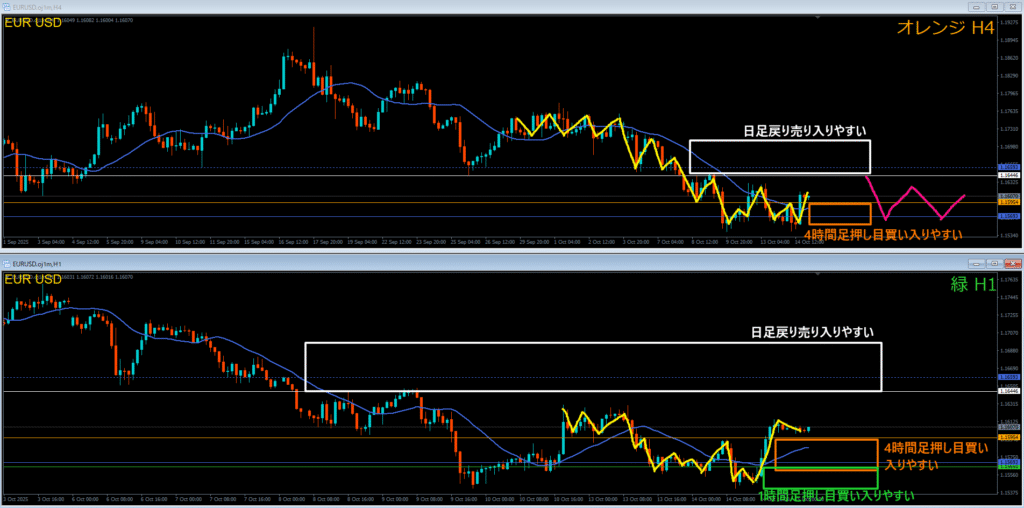Close the lower H1 chart window

click(x=1013, y=262)
